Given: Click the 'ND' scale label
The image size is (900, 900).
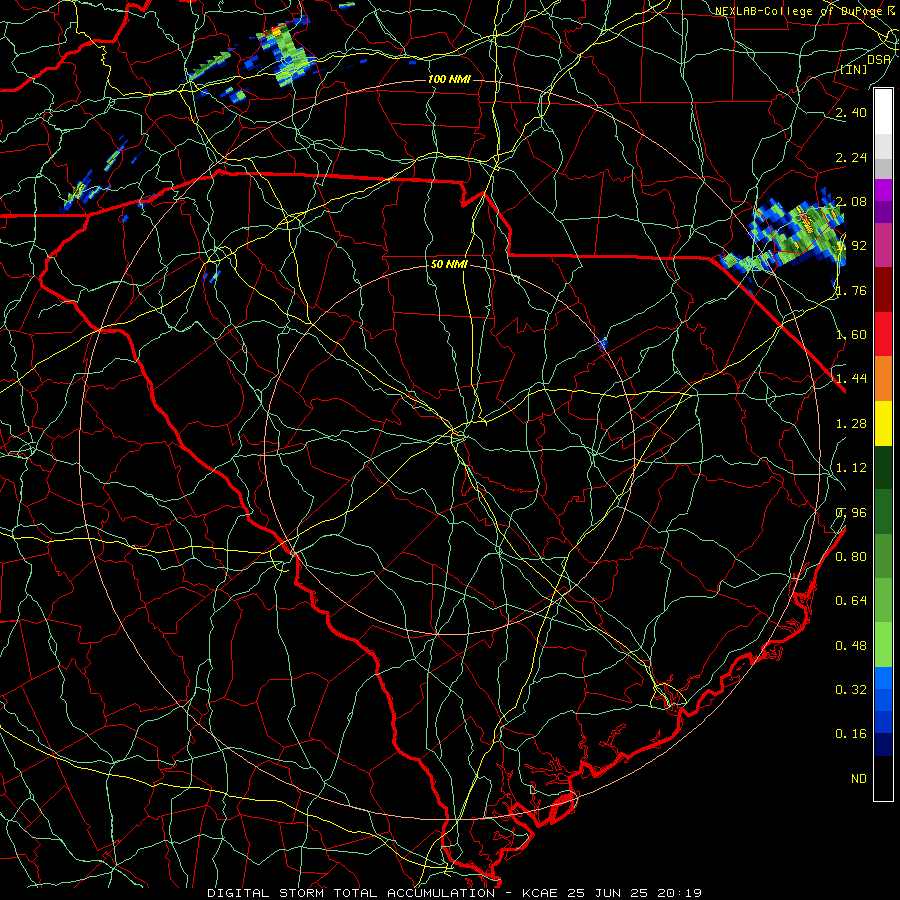Looking at the screenshot, I should coord(859,779).
